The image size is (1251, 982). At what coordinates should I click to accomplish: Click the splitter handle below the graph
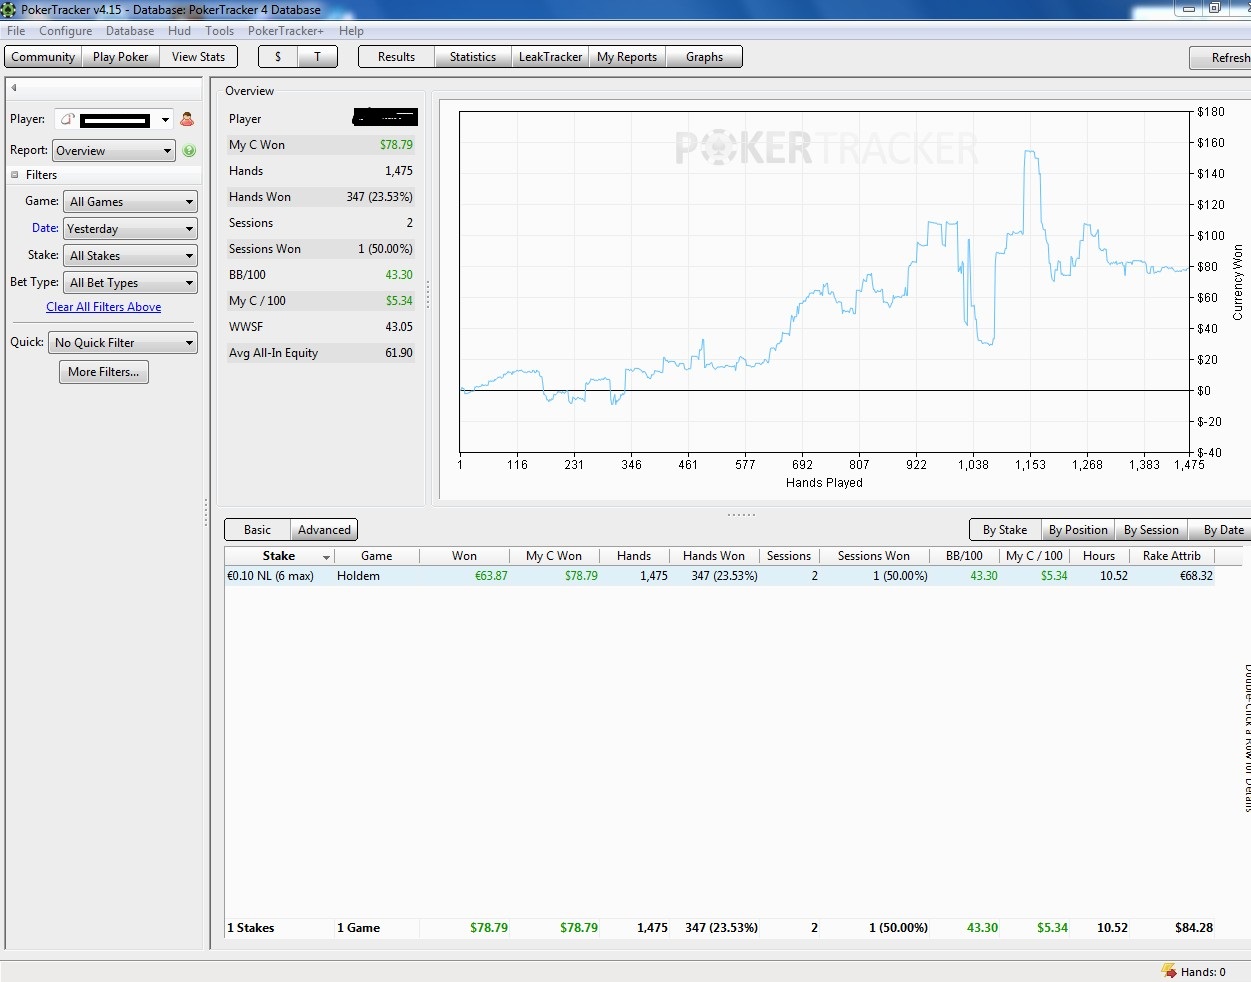[741, 514]
